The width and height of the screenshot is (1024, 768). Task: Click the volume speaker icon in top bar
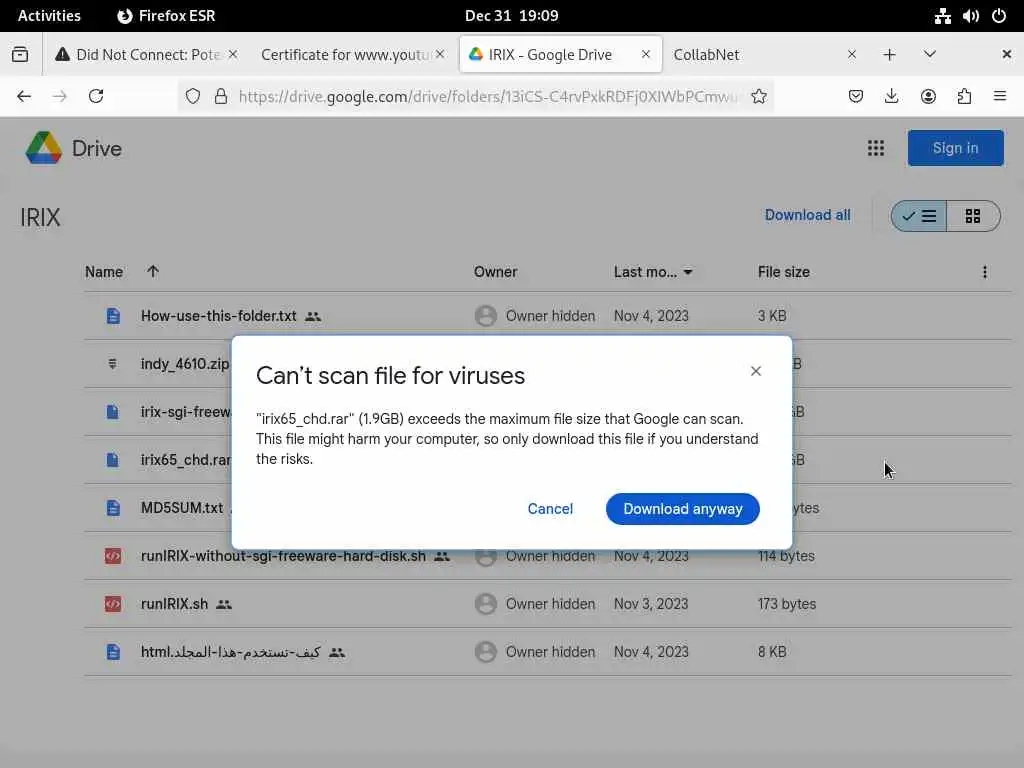tap(970, 16)
